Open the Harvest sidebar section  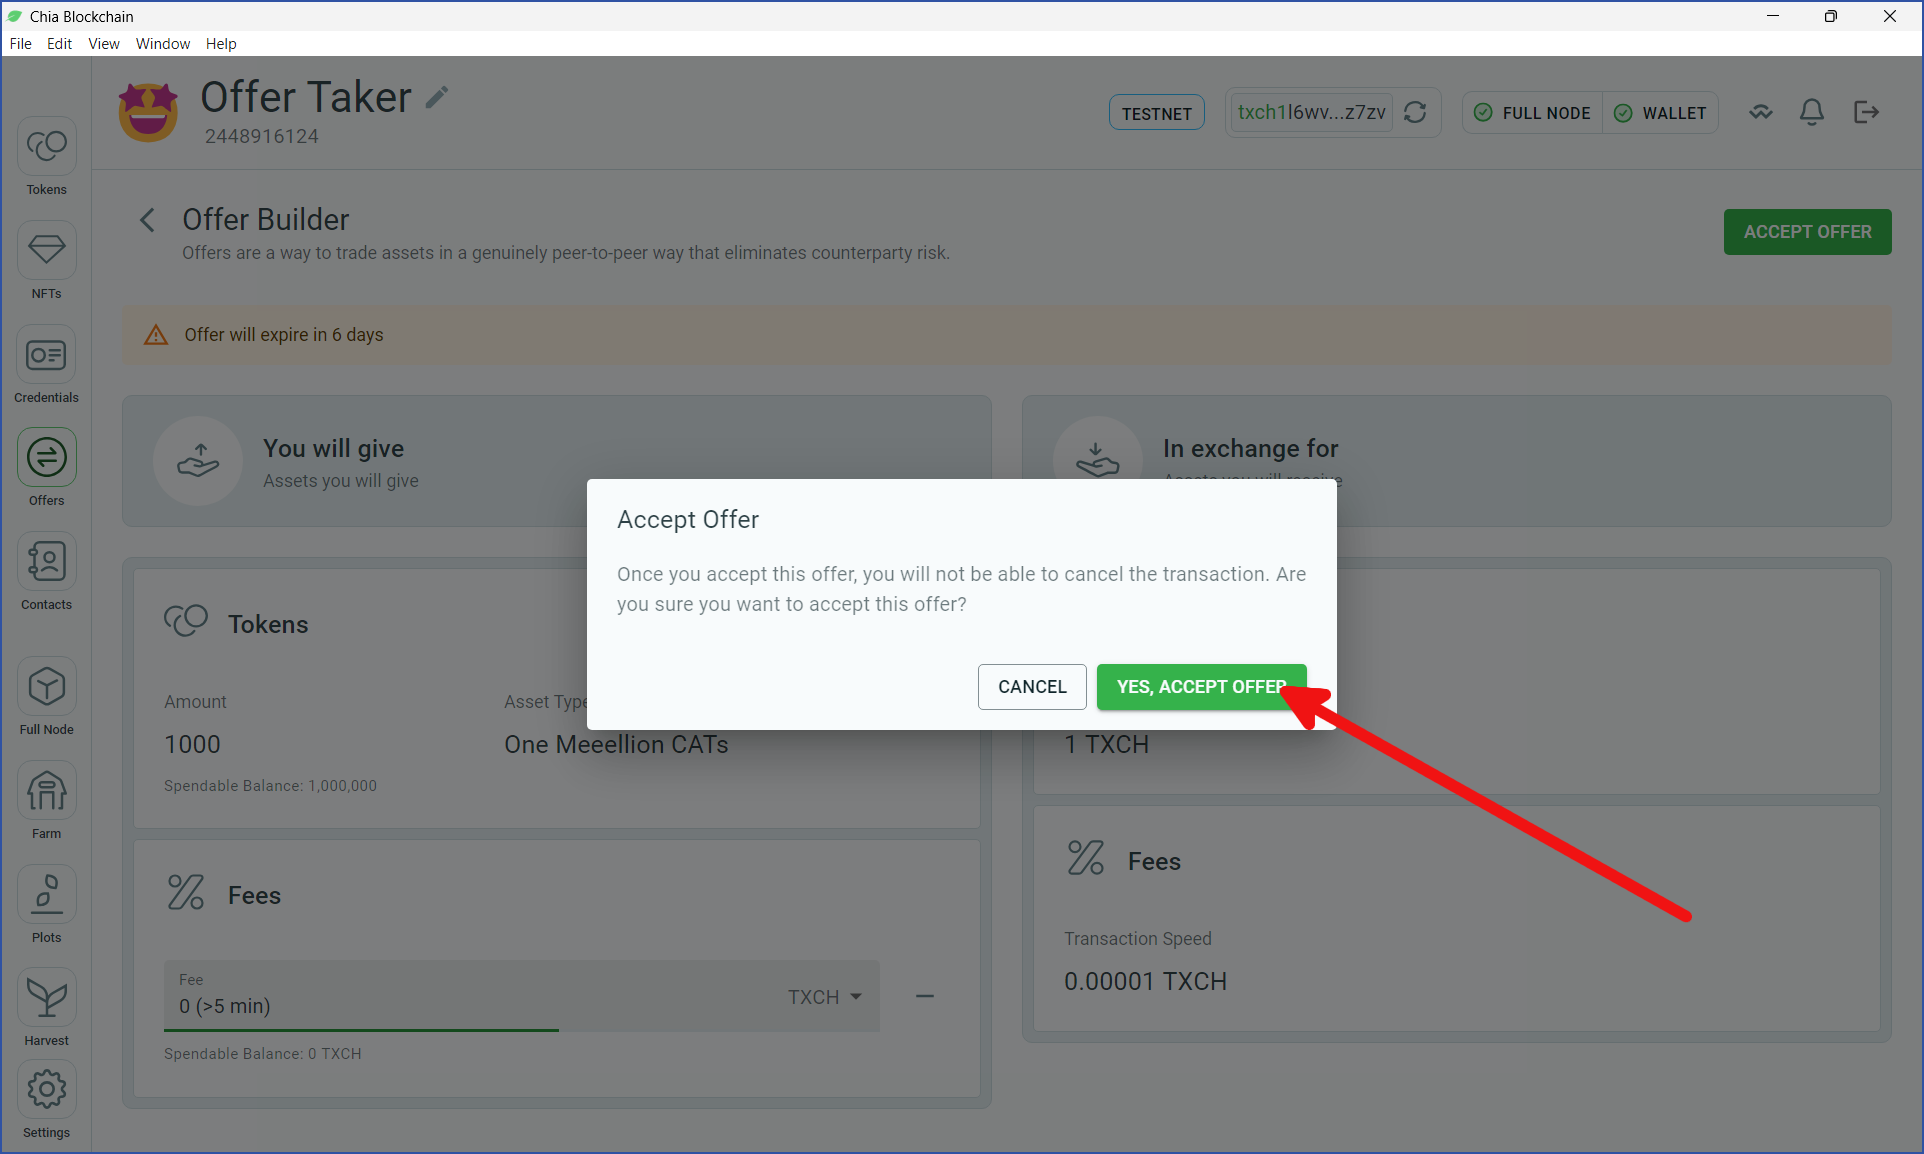tap(46, 1009)
